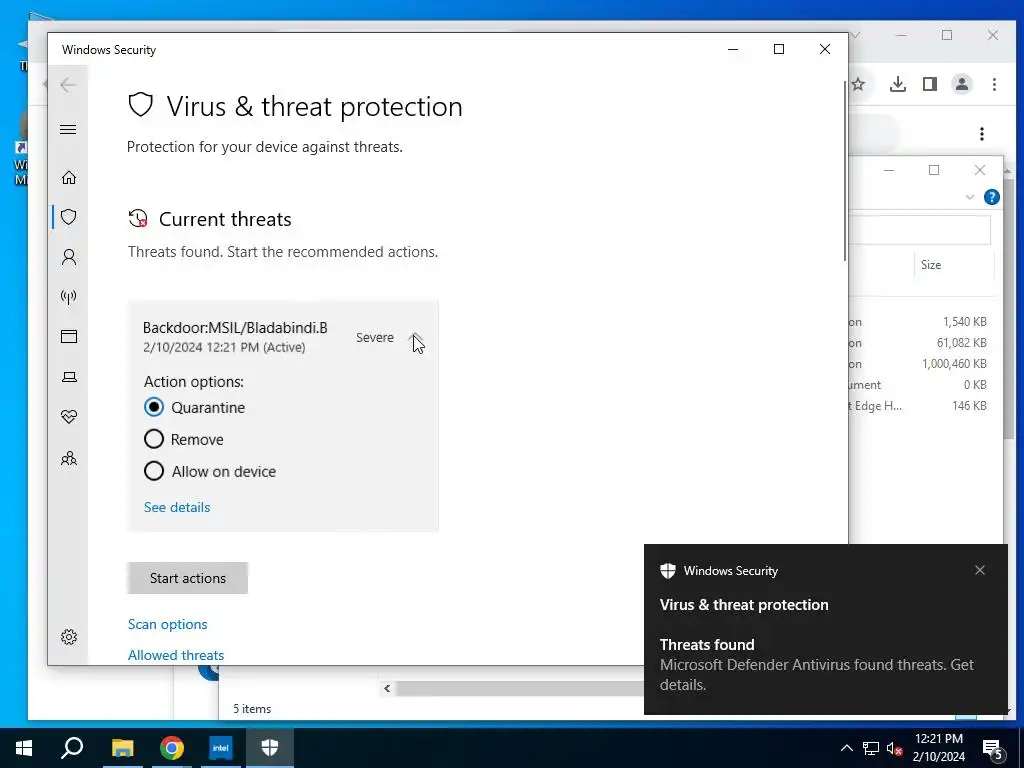Select the 146 KB Edge H... file row

921,406
